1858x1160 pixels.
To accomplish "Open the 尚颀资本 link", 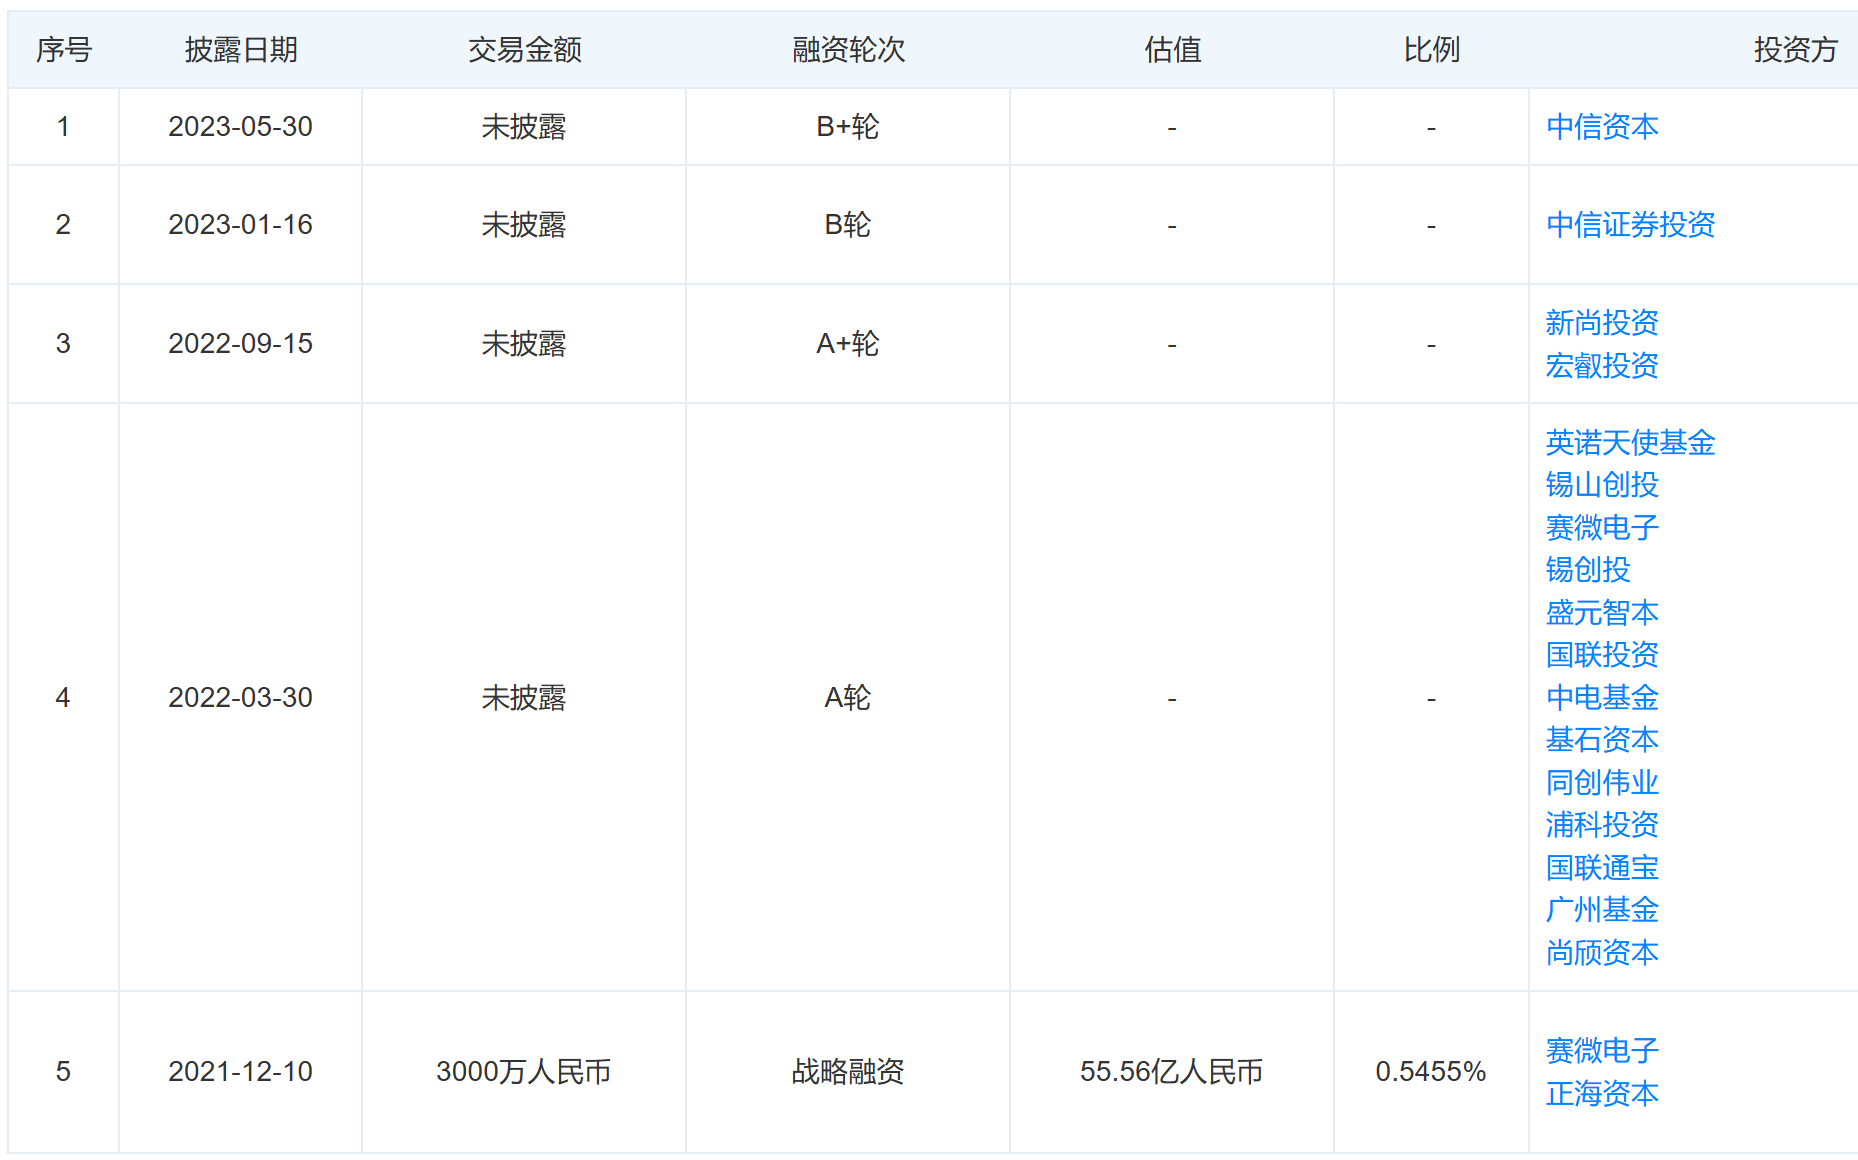I will coord(1602,953).
